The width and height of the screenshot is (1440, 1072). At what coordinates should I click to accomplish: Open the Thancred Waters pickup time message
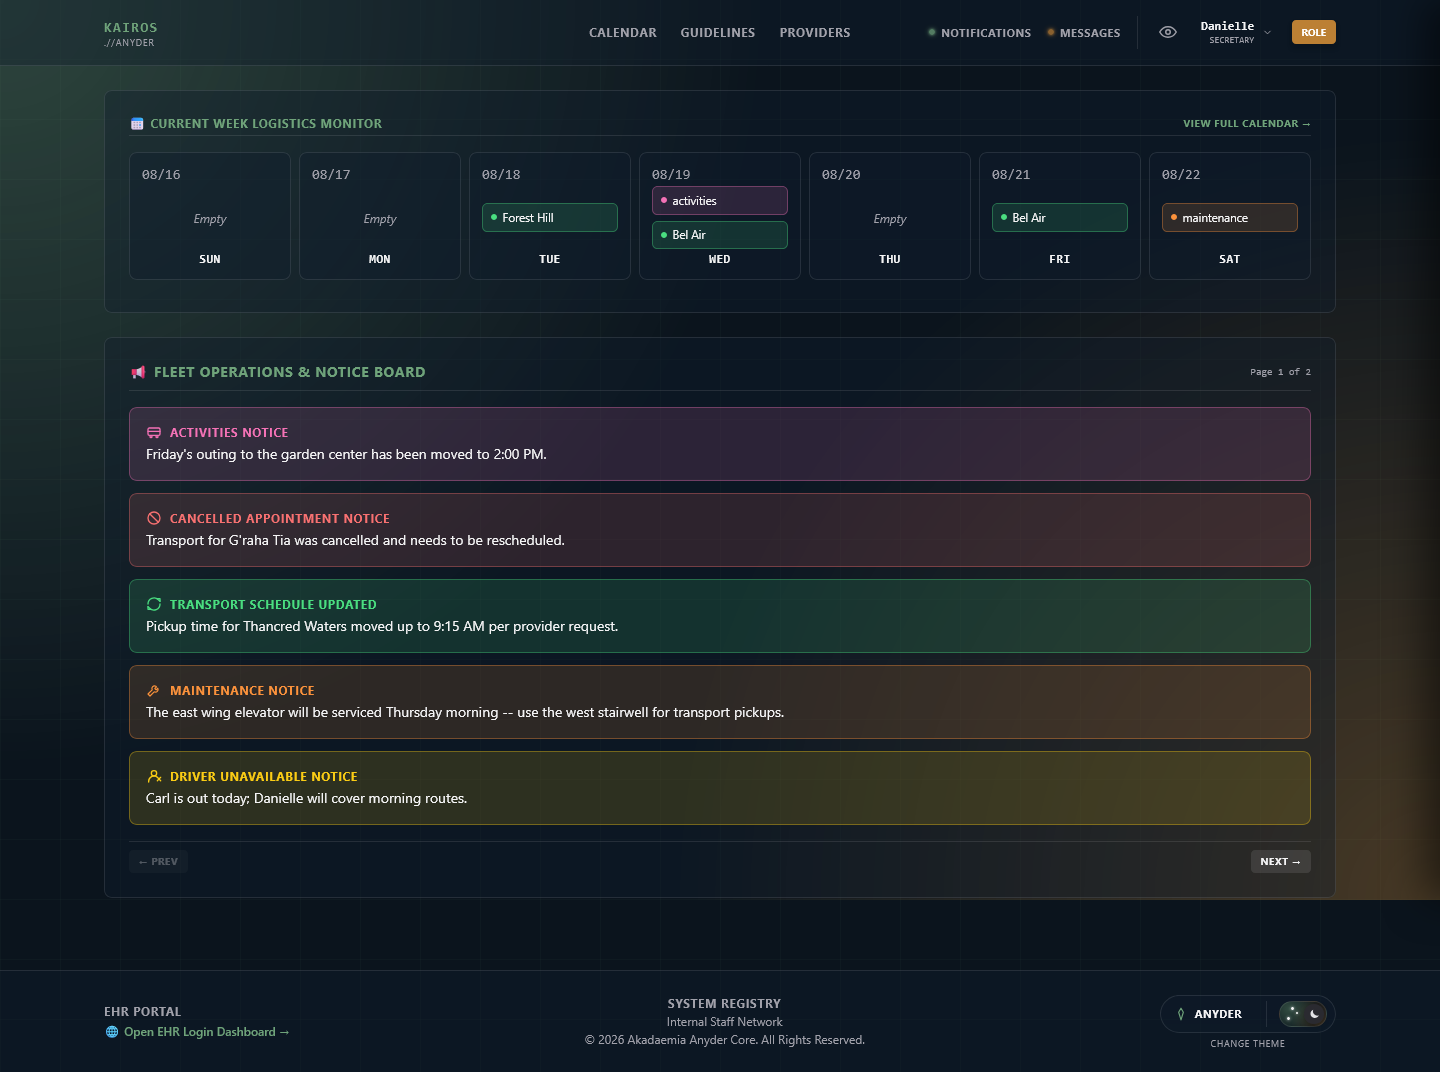382,626
